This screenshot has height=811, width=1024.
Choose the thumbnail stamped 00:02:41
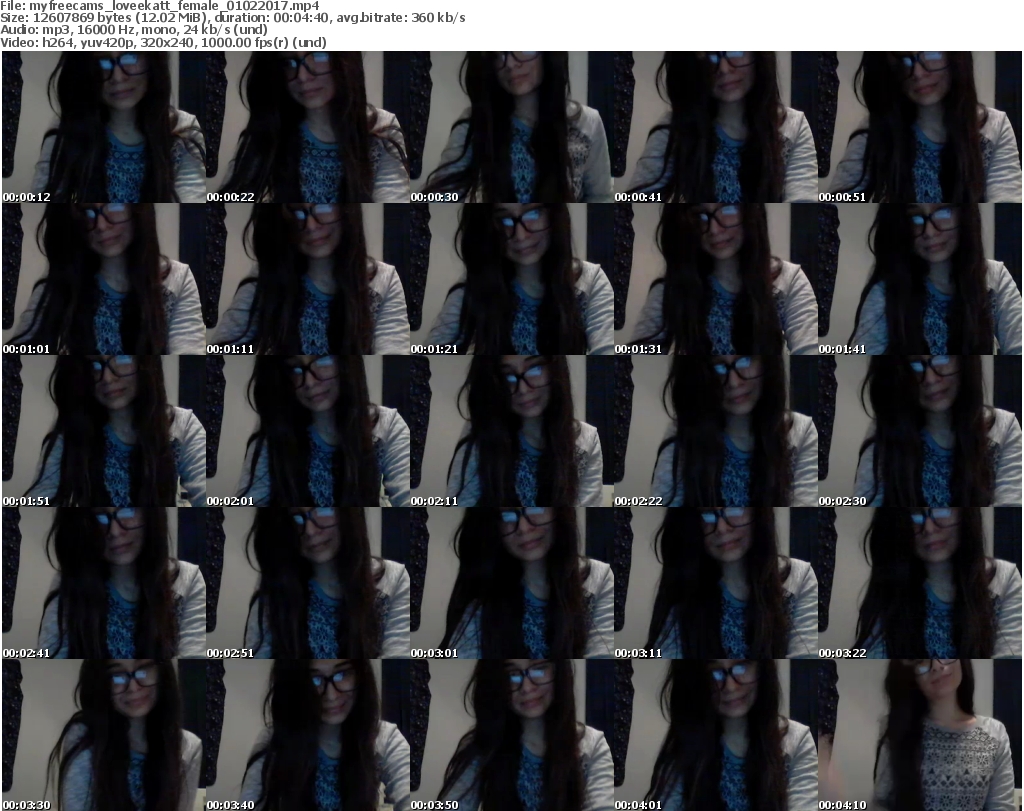[104, 583]
